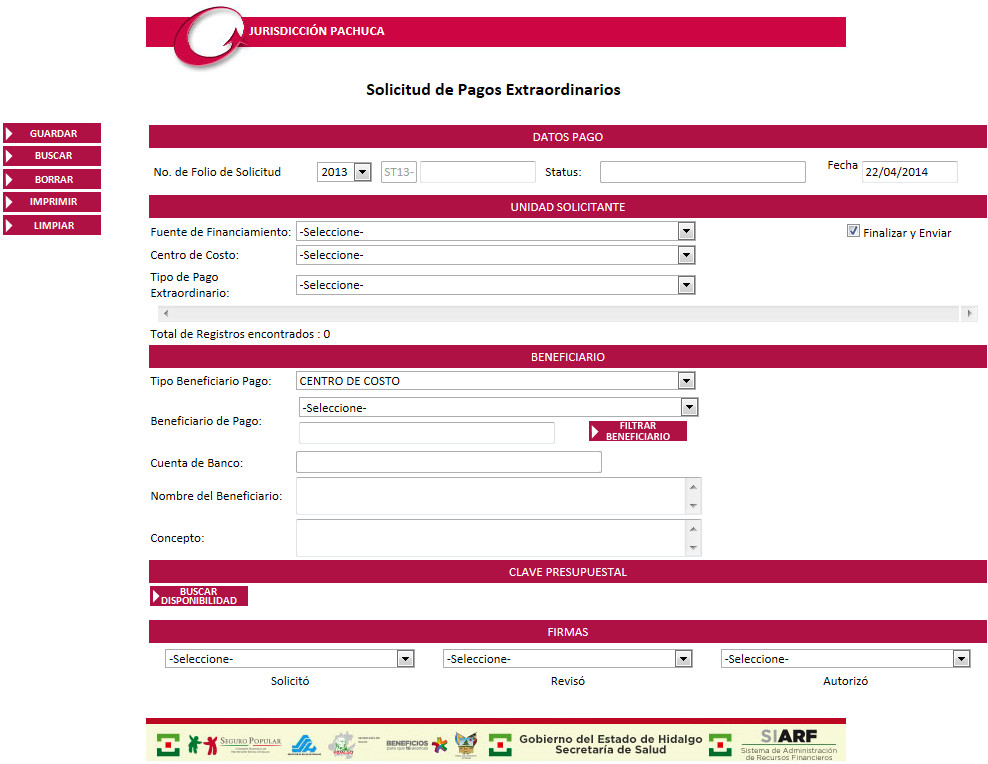Open Beneficiario de Pago dropdown
Screen dimensions: 988x764
point(498,408)
